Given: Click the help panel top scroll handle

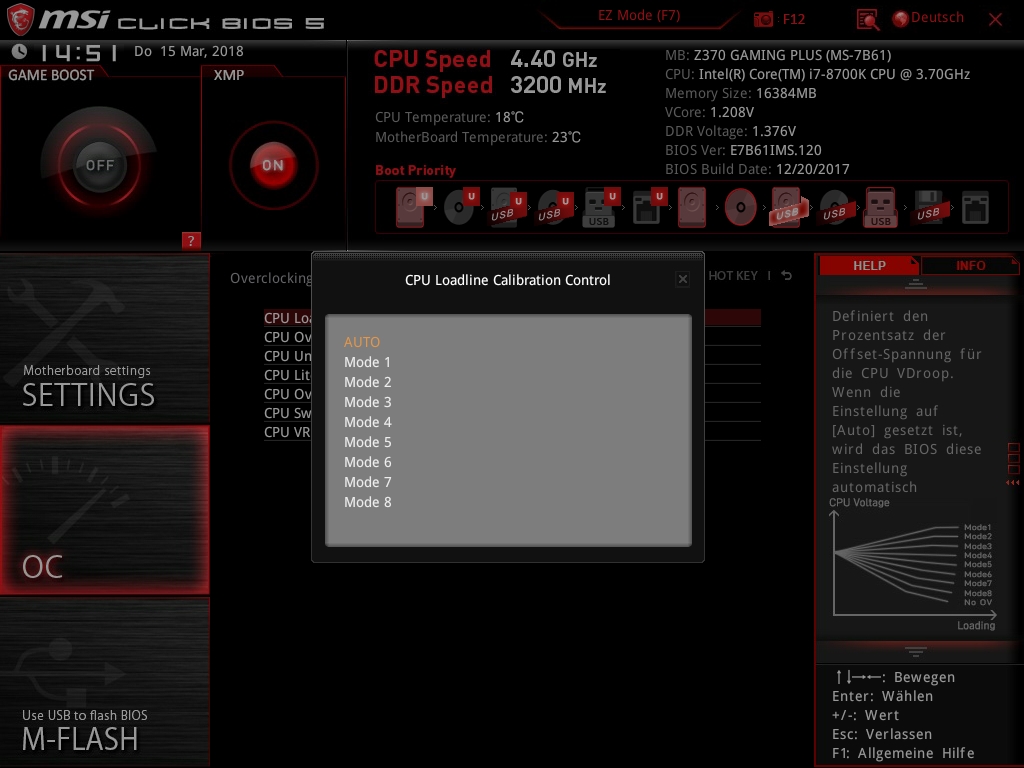Looking at the screenshot, I should (916, 284).
